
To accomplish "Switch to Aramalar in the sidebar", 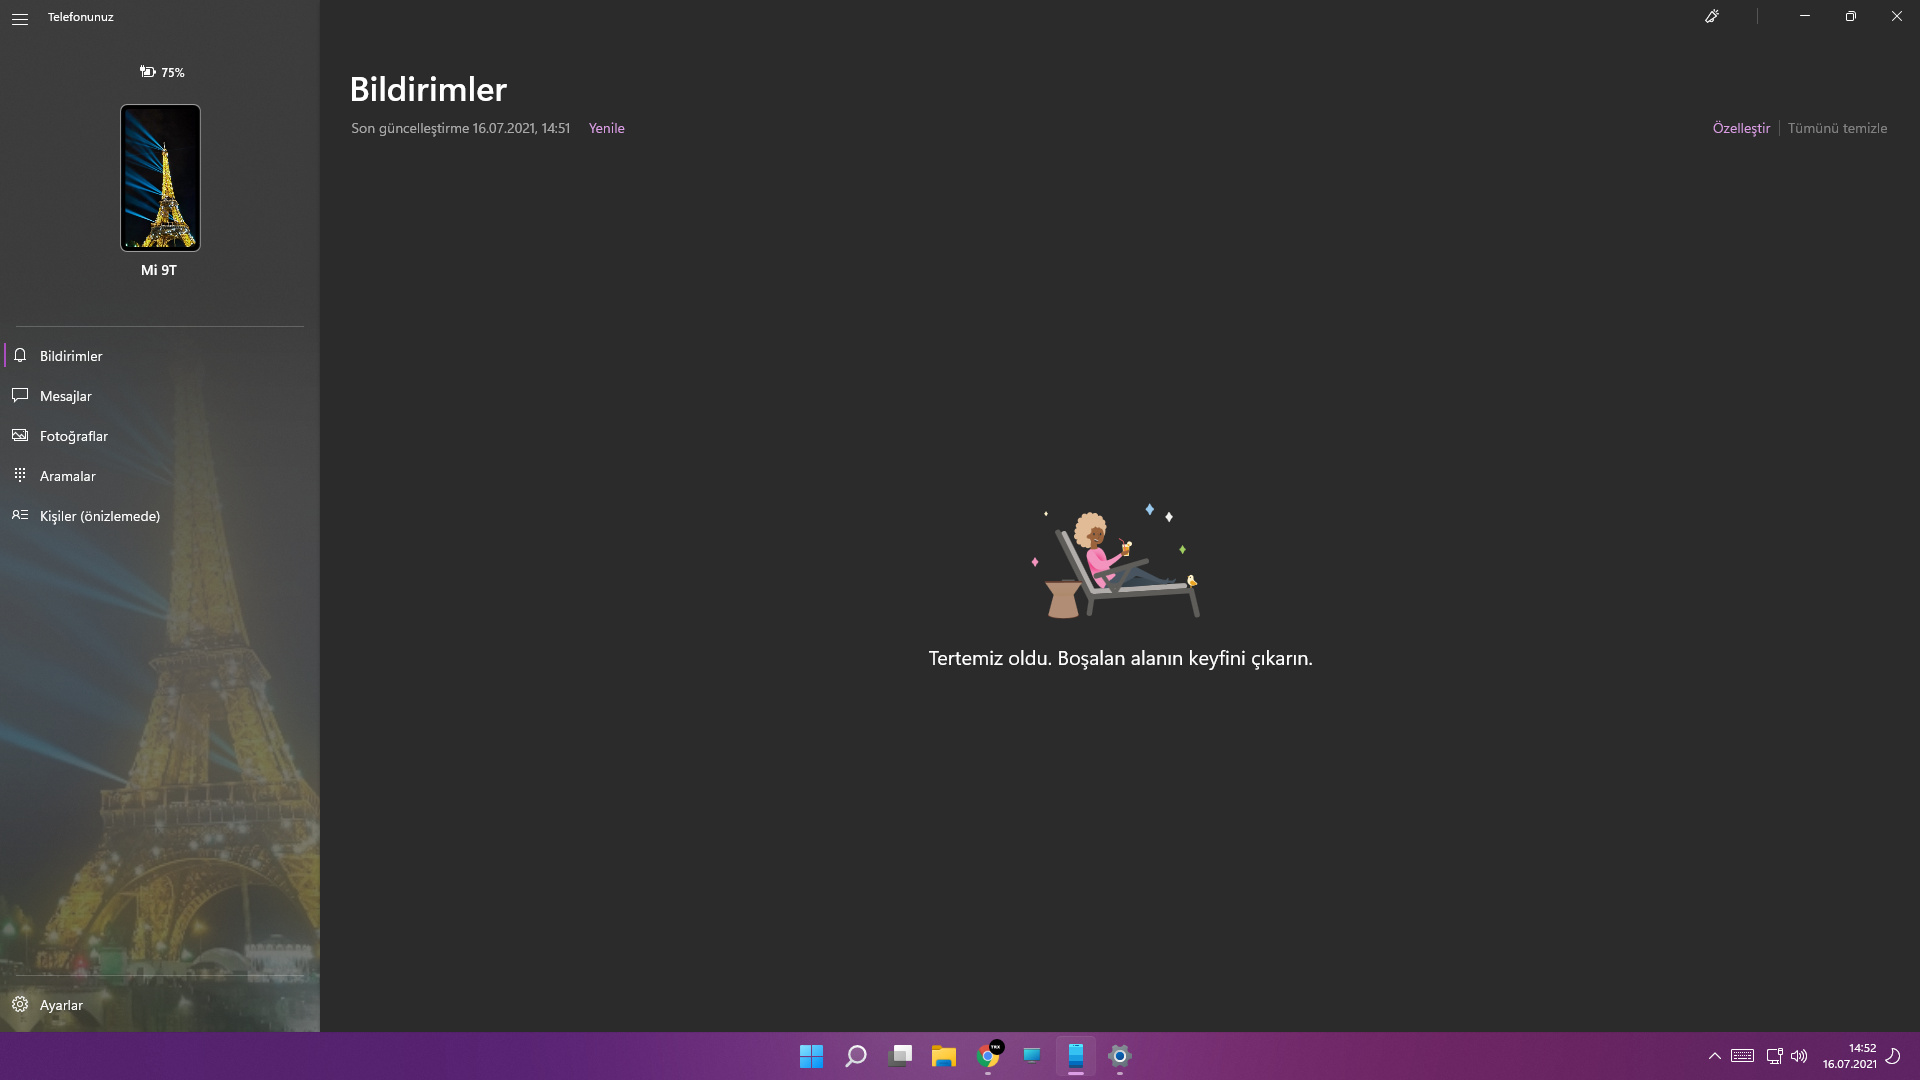I will click(160, 476).
